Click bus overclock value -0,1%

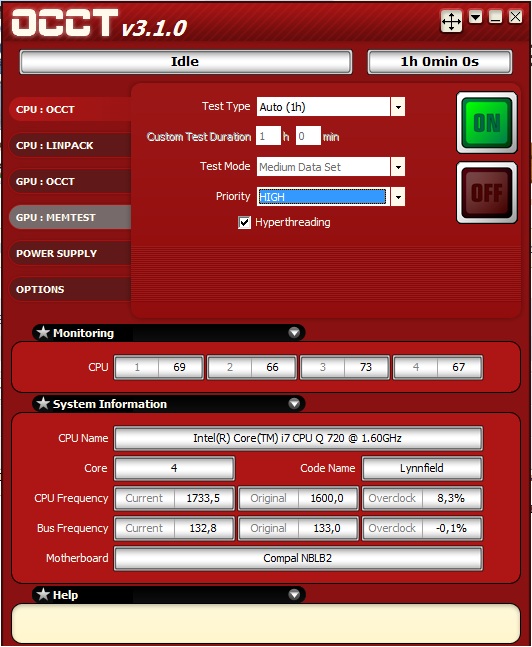click(x=451, y=528)
